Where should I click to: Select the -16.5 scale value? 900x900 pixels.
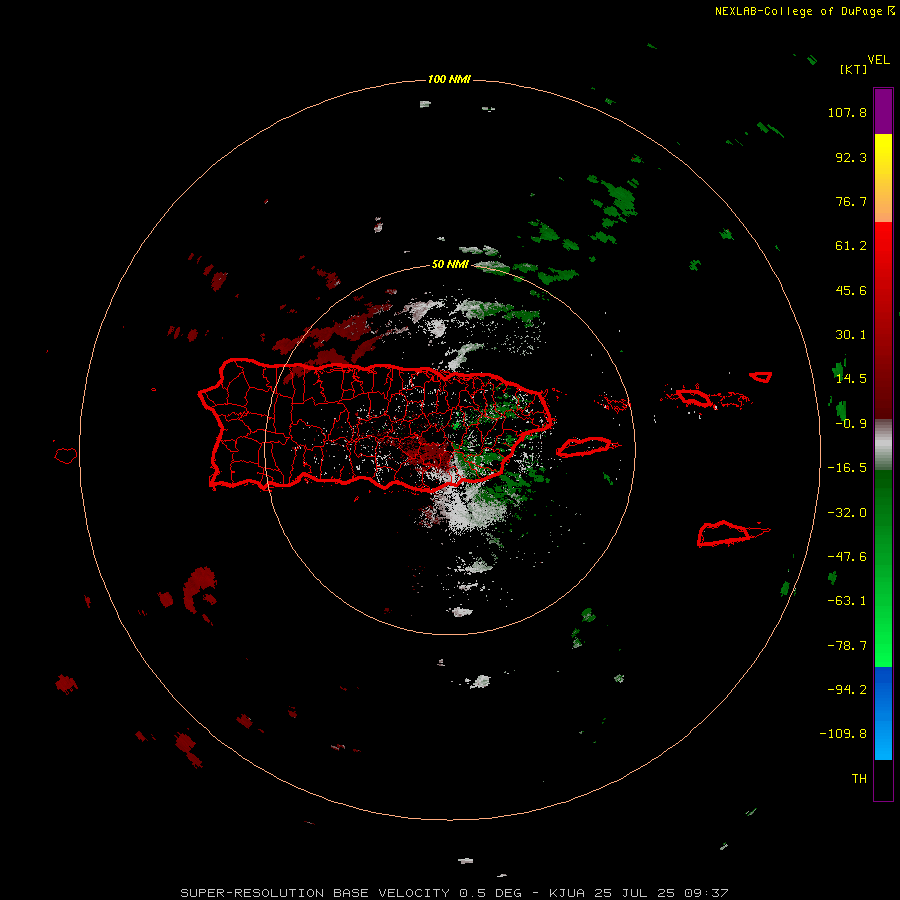[847, 468]
